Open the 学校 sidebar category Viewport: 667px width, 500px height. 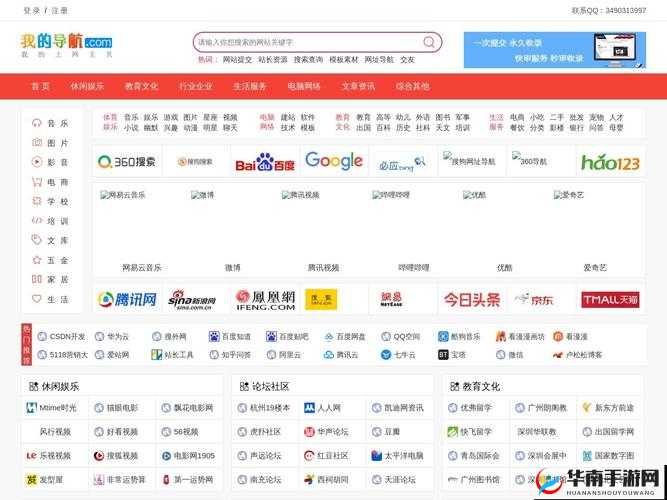(x=51, y=202)
